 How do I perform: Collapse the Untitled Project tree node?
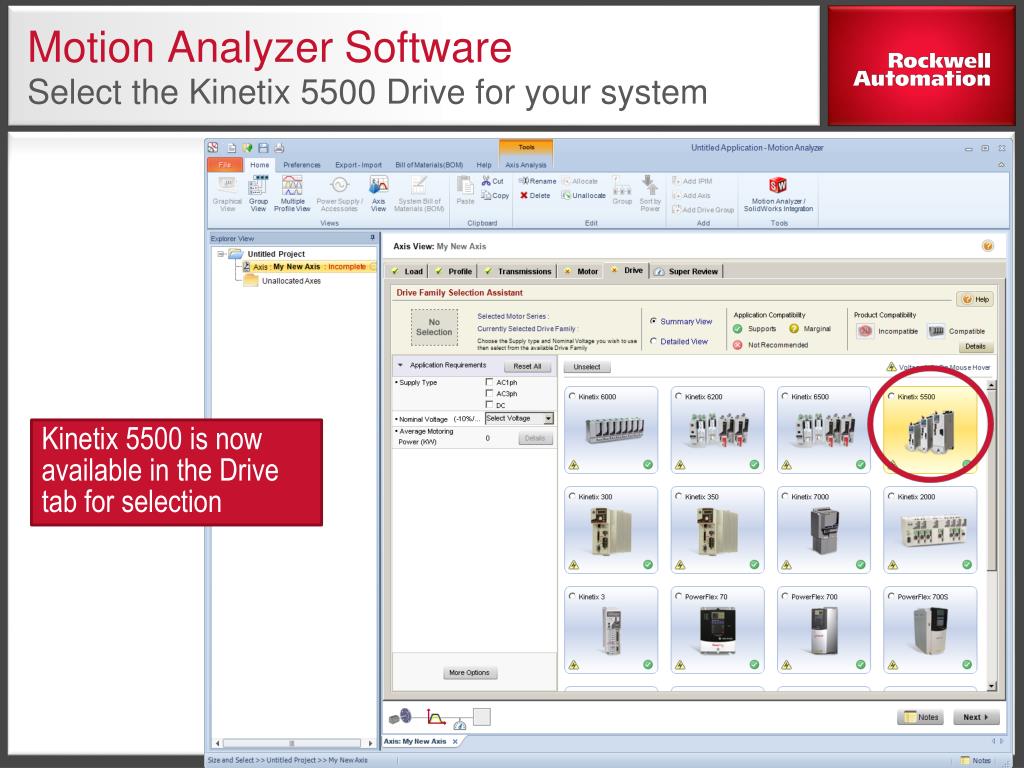point(221,254)
